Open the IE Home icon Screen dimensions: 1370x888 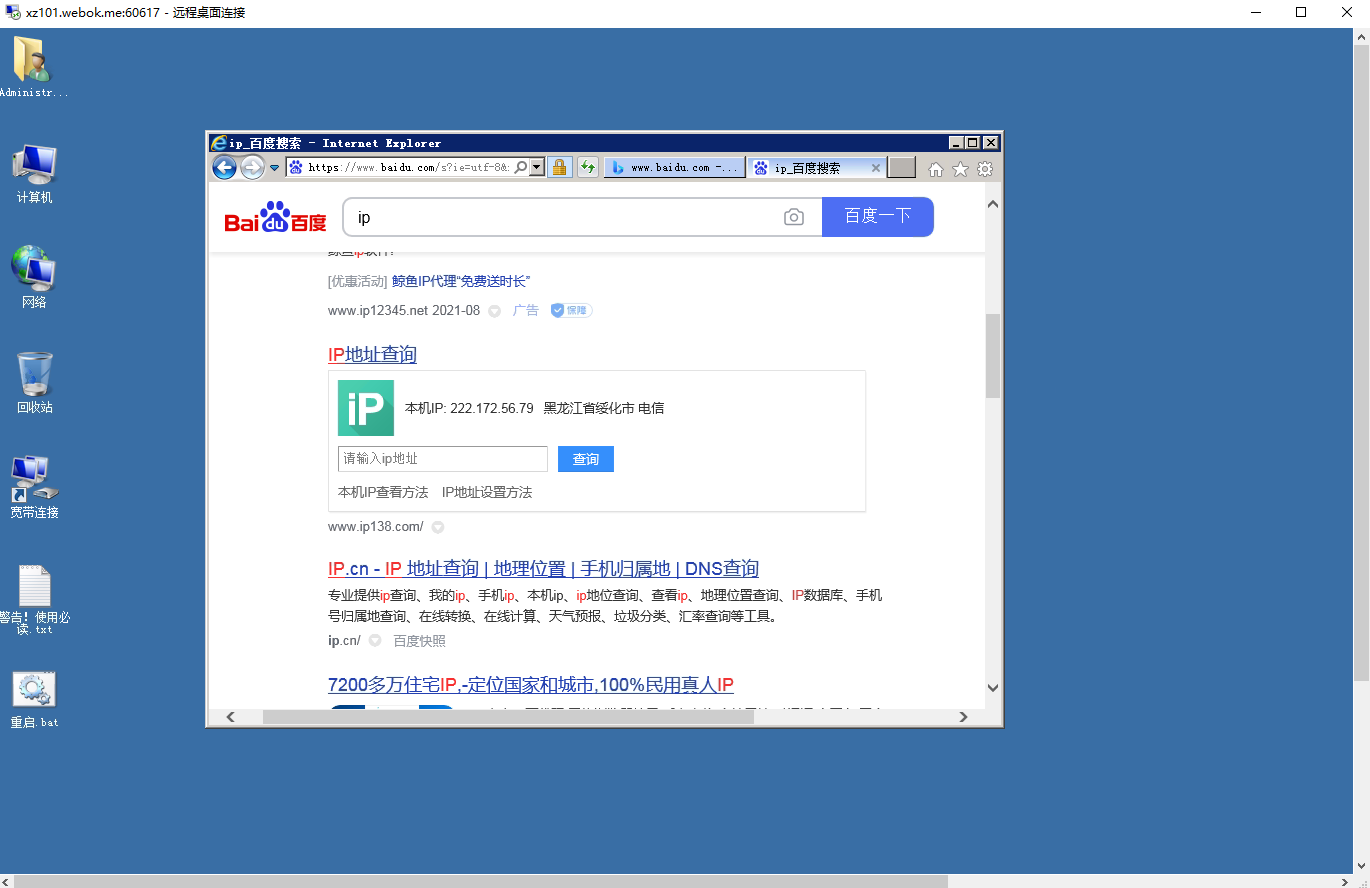pyautogui.click(x=936, y=169)
